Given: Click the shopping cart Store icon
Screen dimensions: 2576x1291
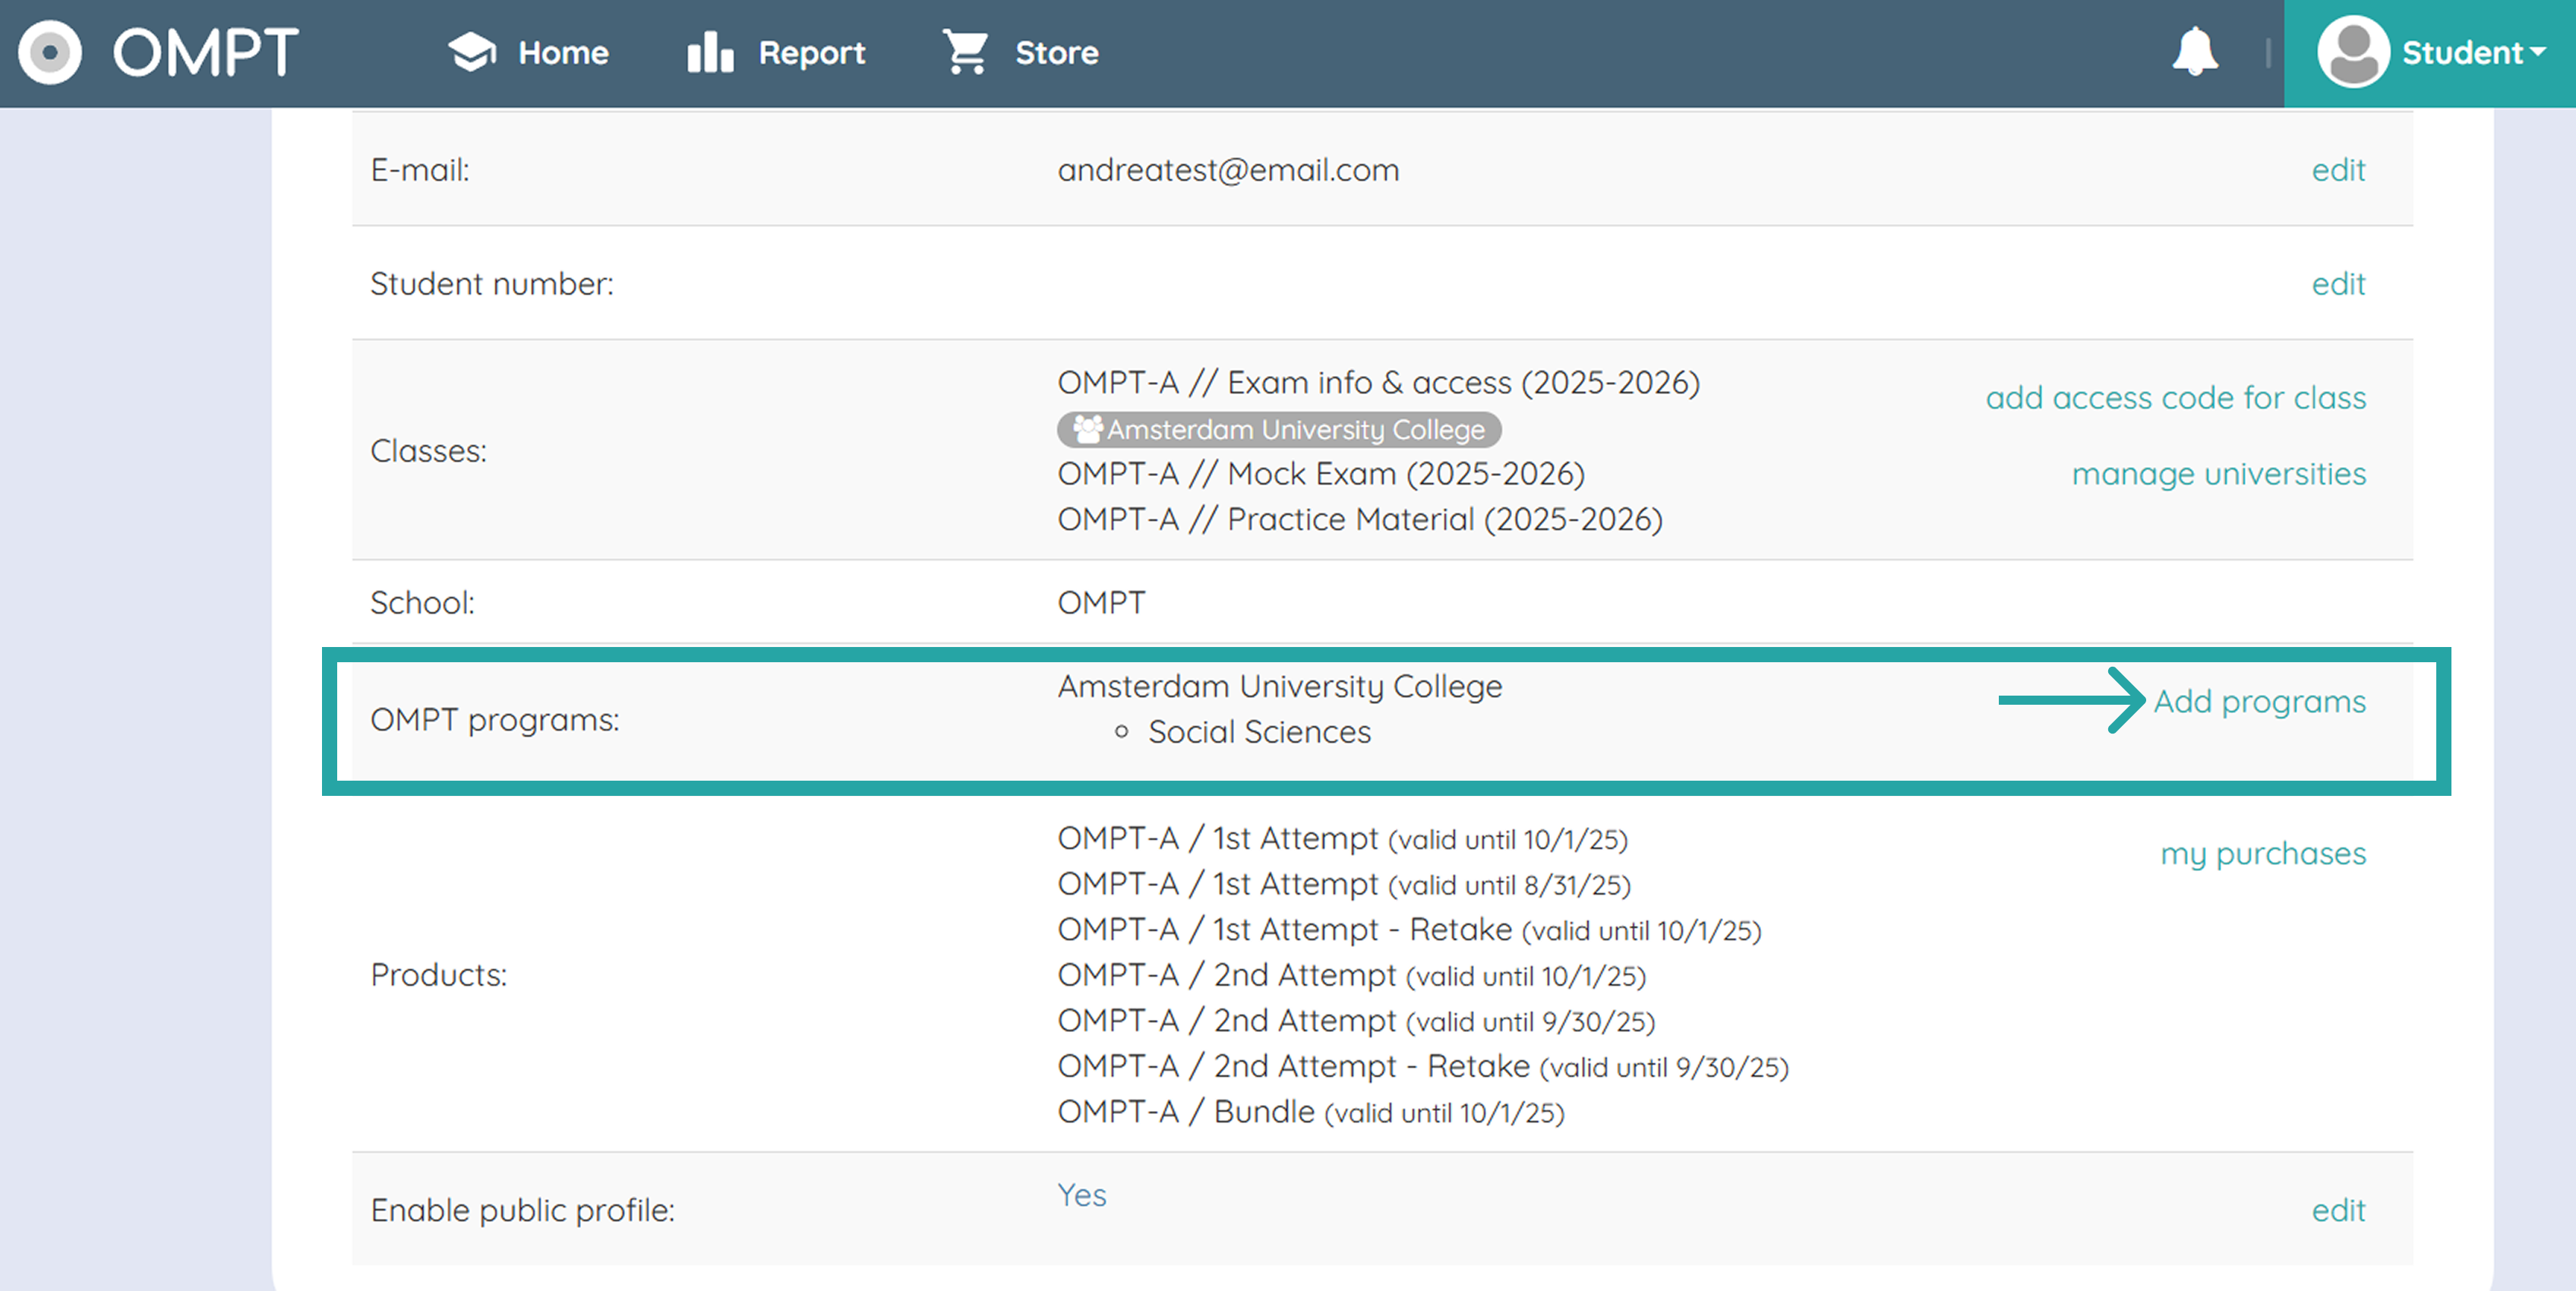Looking at the screenshot, I should [966, 52].
